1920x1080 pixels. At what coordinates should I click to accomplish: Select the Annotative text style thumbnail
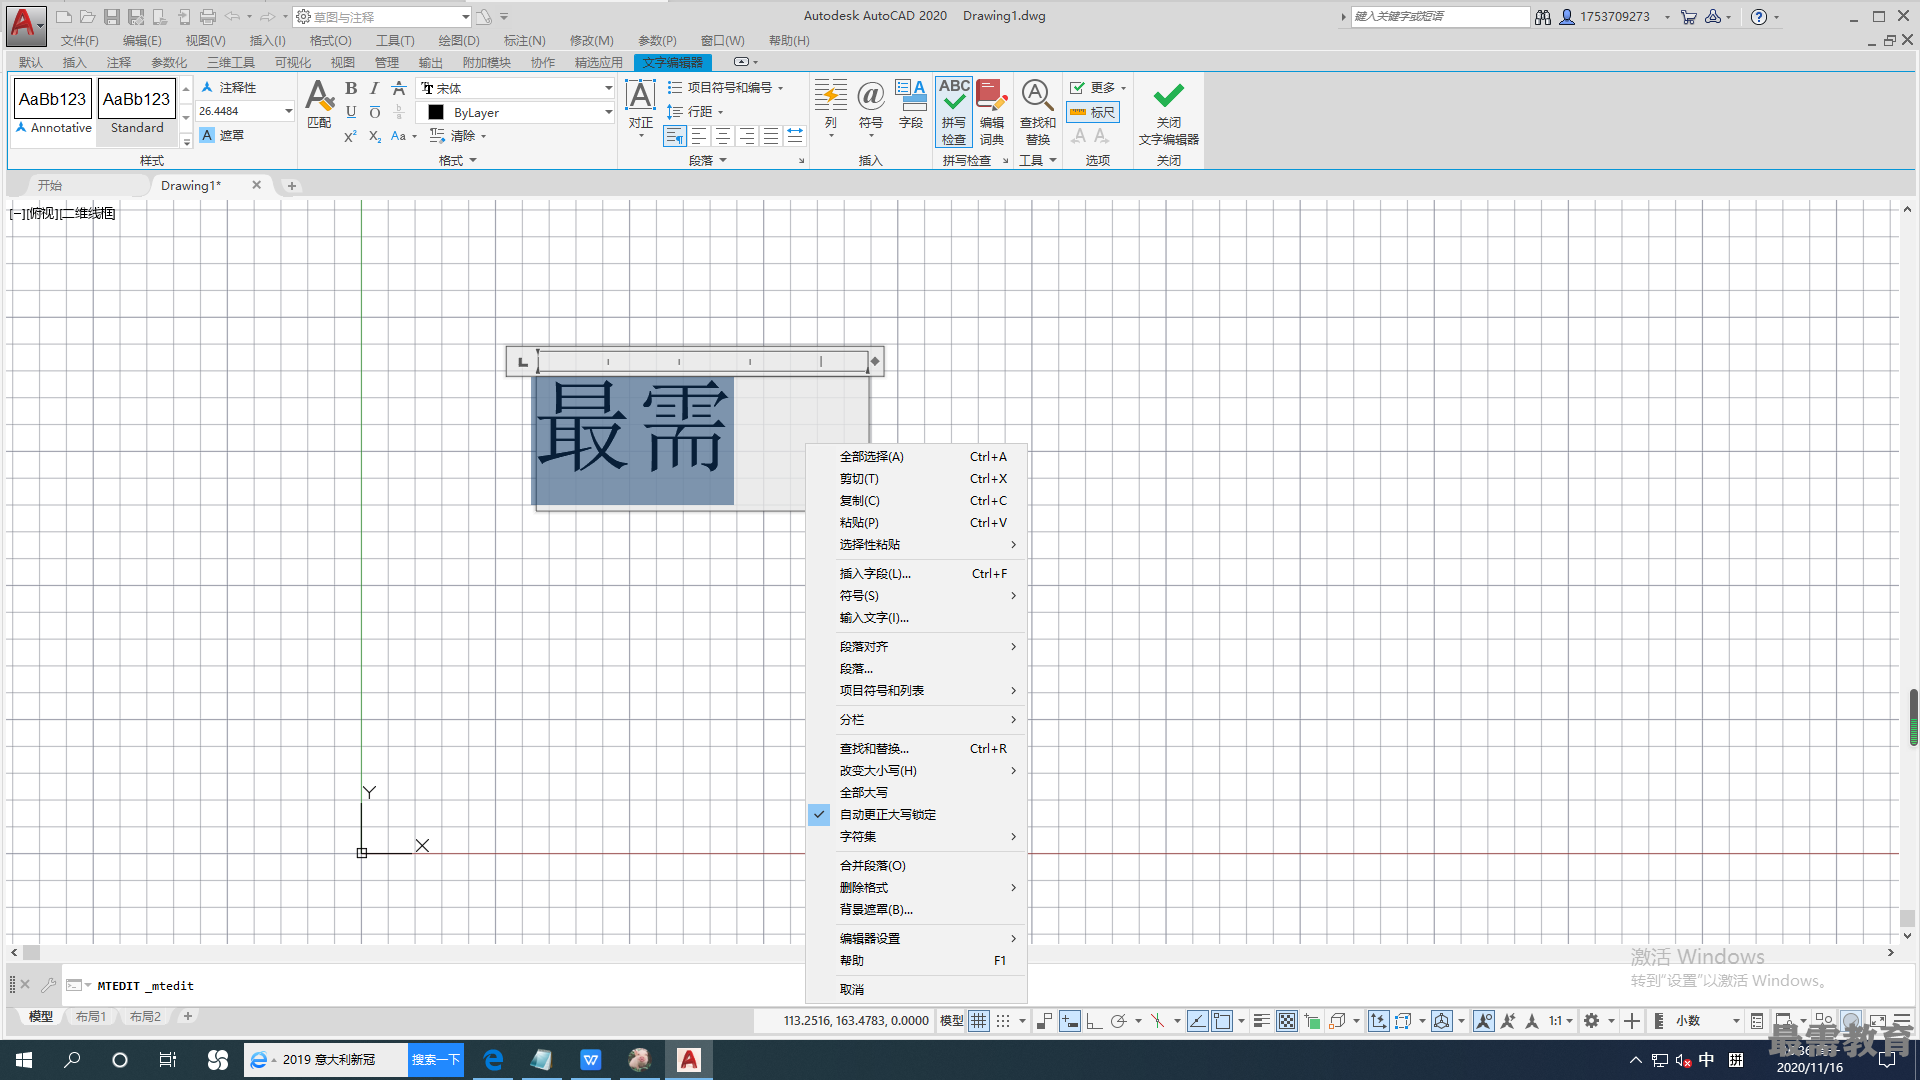53,107
